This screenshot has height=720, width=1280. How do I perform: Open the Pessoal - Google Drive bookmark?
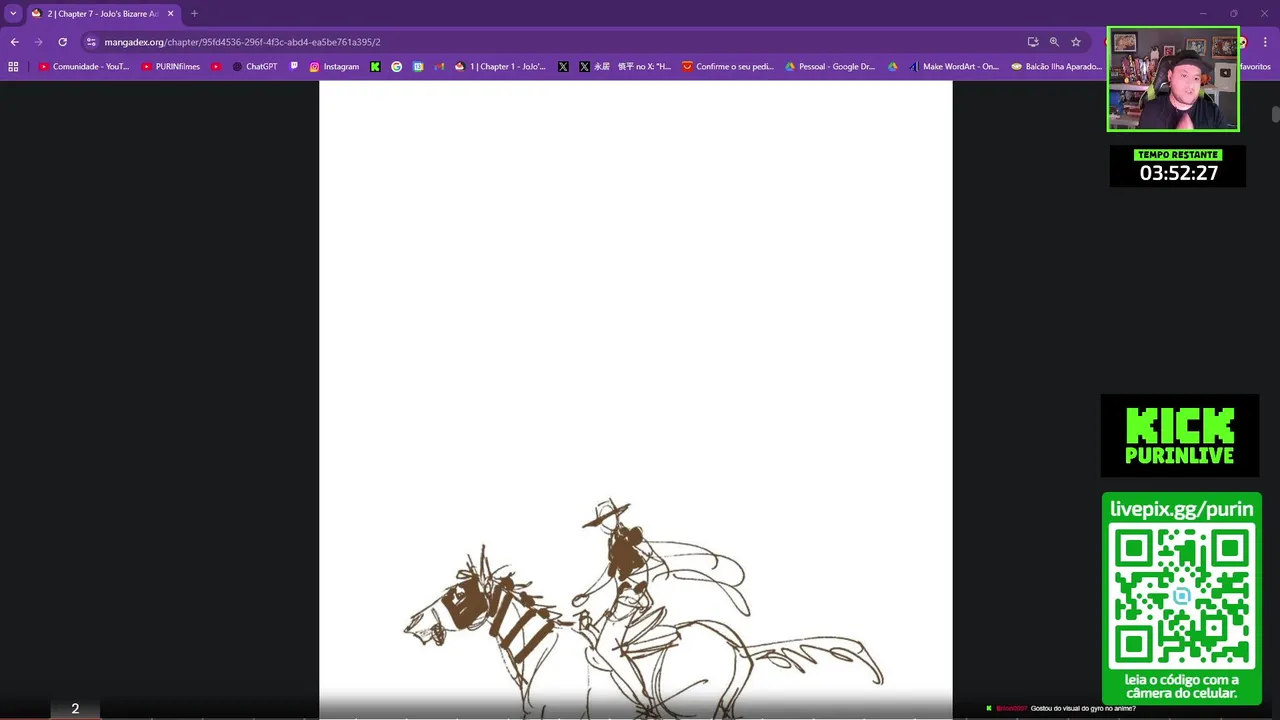830,67
